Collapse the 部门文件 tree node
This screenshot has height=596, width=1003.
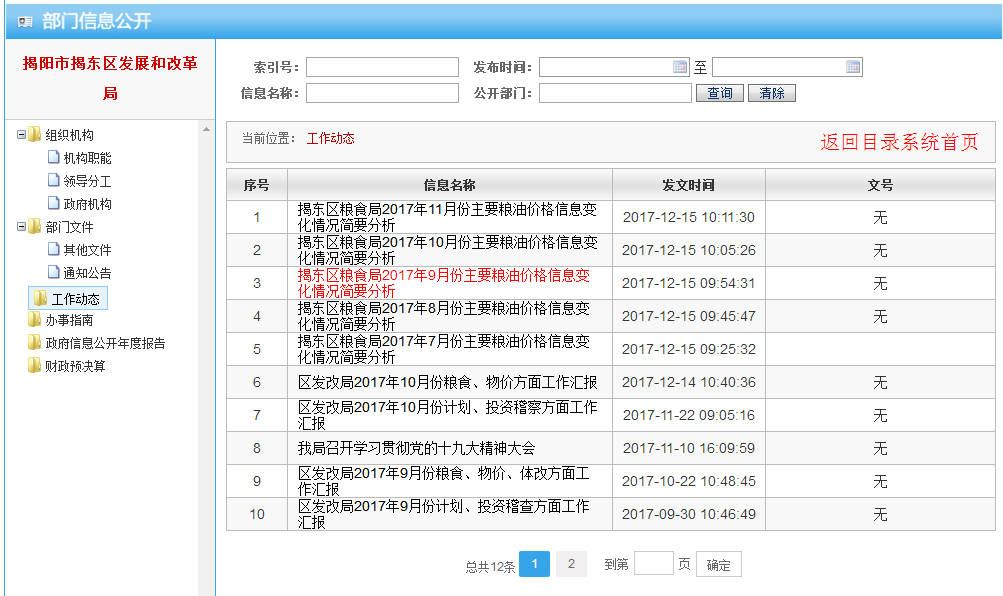21,226
